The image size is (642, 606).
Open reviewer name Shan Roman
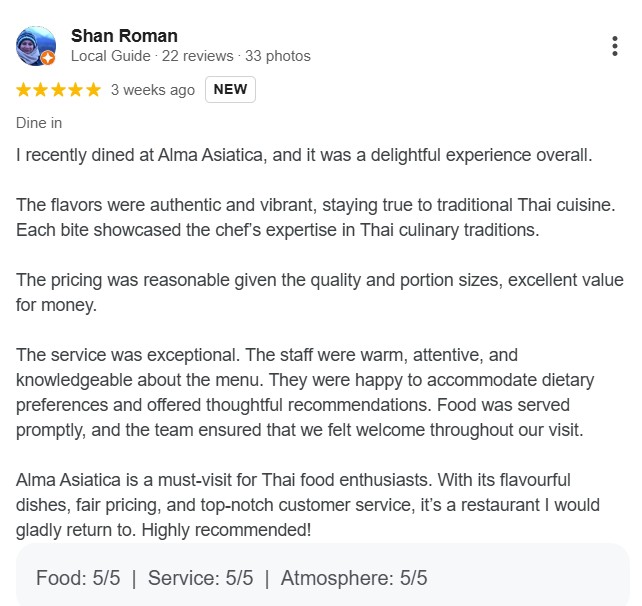click(x=124, y=36)
